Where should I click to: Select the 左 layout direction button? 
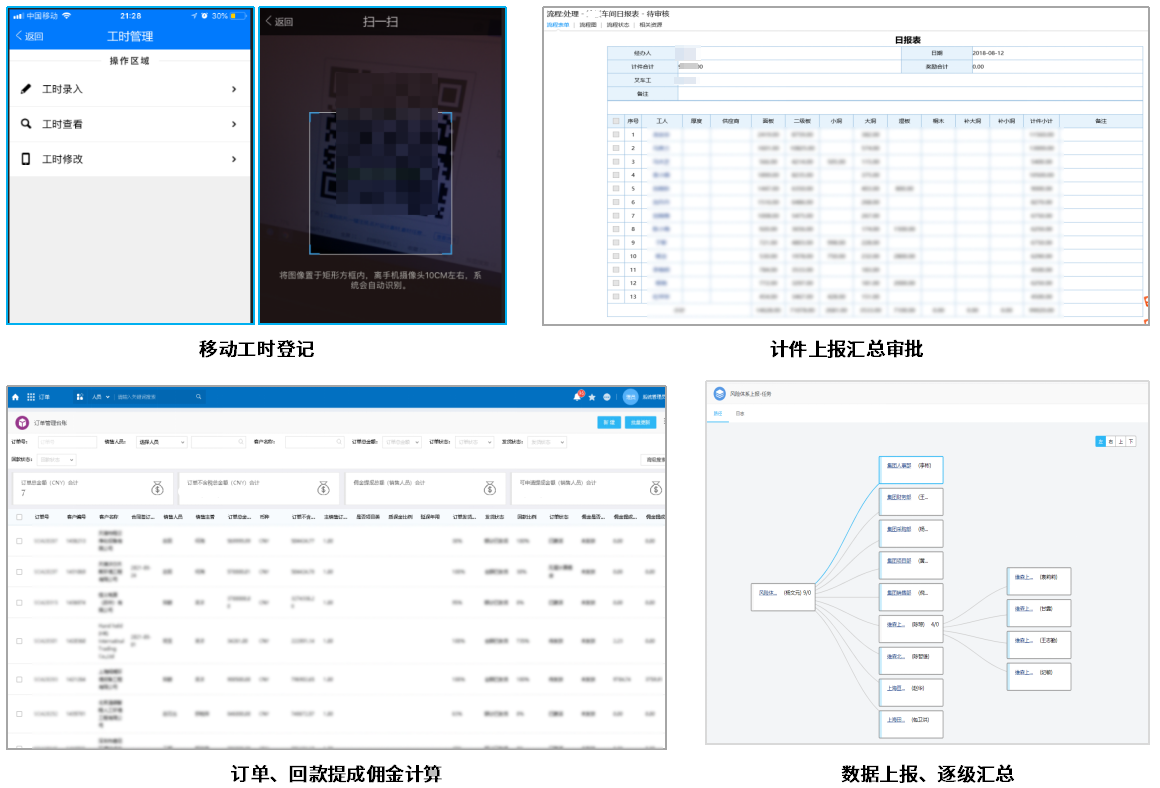pyautogui.click(x=1100, y=441)
